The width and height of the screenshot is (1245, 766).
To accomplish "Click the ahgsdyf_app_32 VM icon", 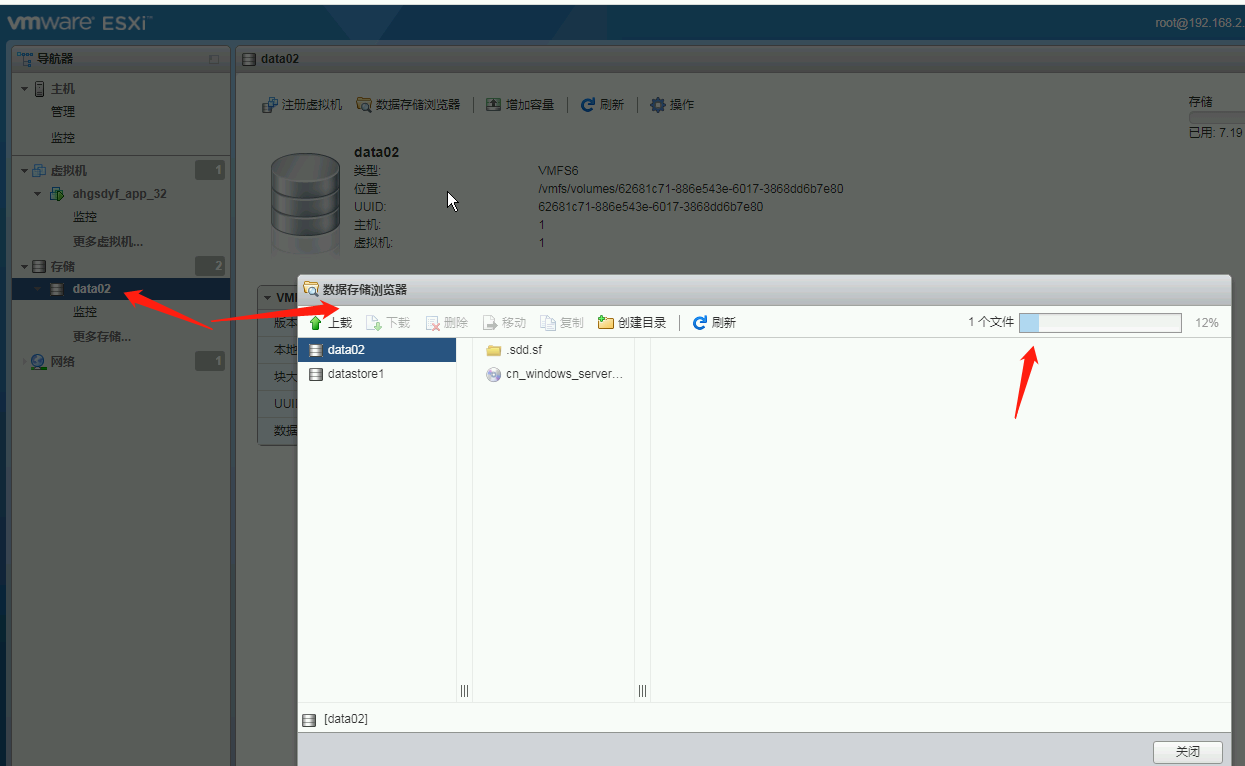I will coord(56,194).
